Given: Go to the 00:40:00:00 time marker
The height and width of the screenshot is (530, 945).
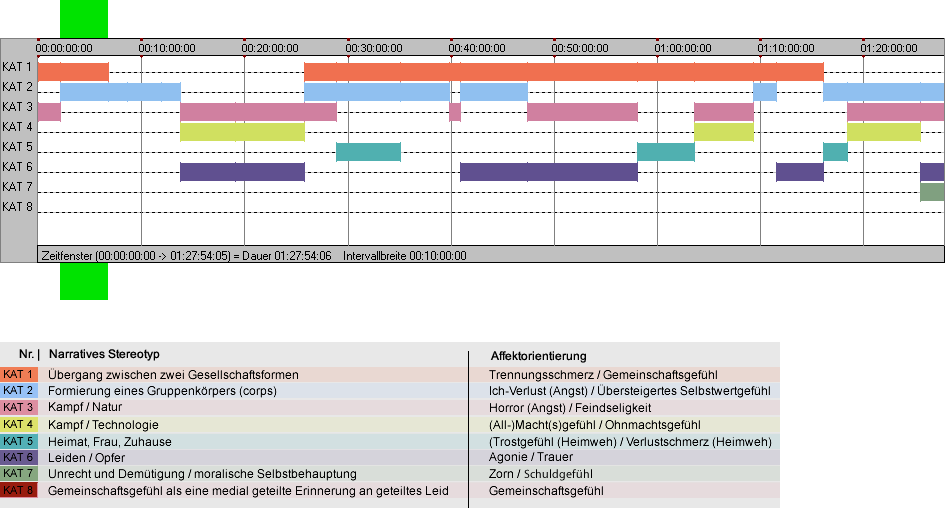Looking at the screenshot, I should pyautogui.click(x=477, y=48).
